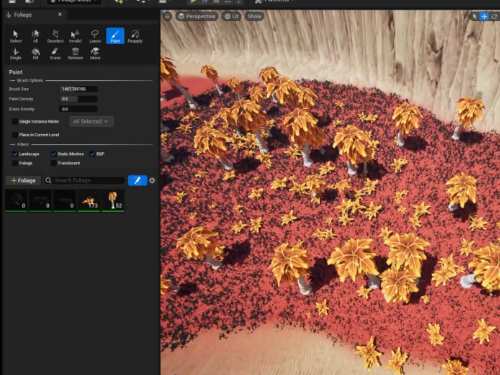Click the All selection tool
This screenshot has width=500, height=375.
tap(35, 36)
